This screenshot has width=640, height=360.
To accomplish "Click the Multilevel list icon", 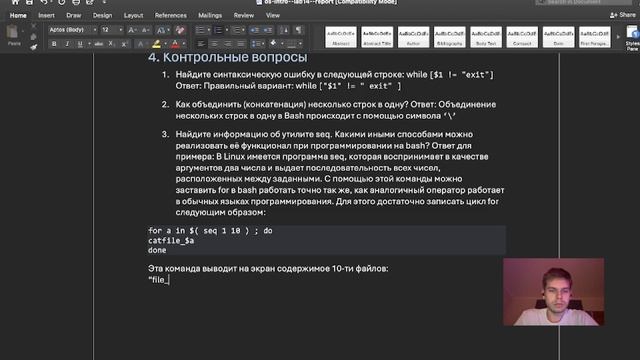I will [x=236, y=30].
